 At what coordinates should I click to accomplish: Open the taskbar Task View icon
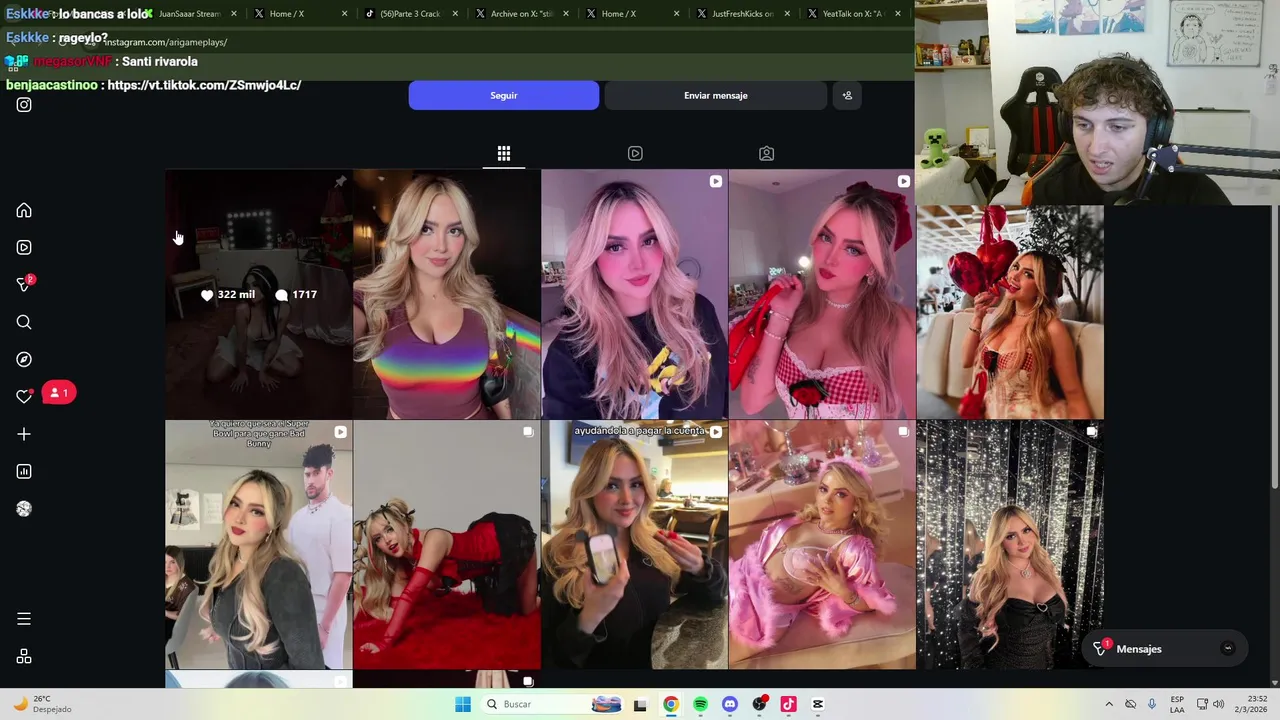point(640,704)
